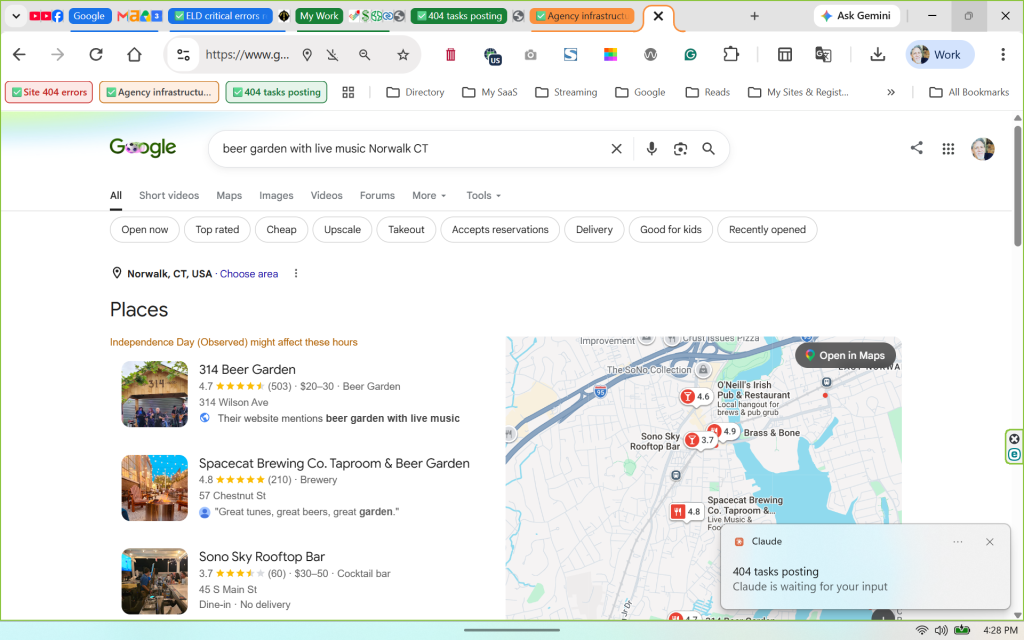The image size is (1024, 640).
Task: Click the red trash can extension
Action: pos(451,55)
